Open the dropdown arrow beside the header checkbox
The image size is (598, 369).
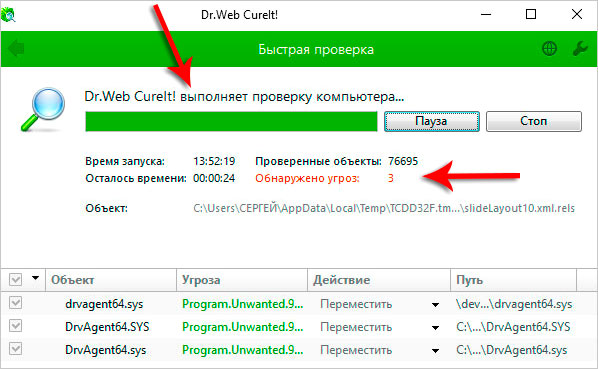(35, 278)
